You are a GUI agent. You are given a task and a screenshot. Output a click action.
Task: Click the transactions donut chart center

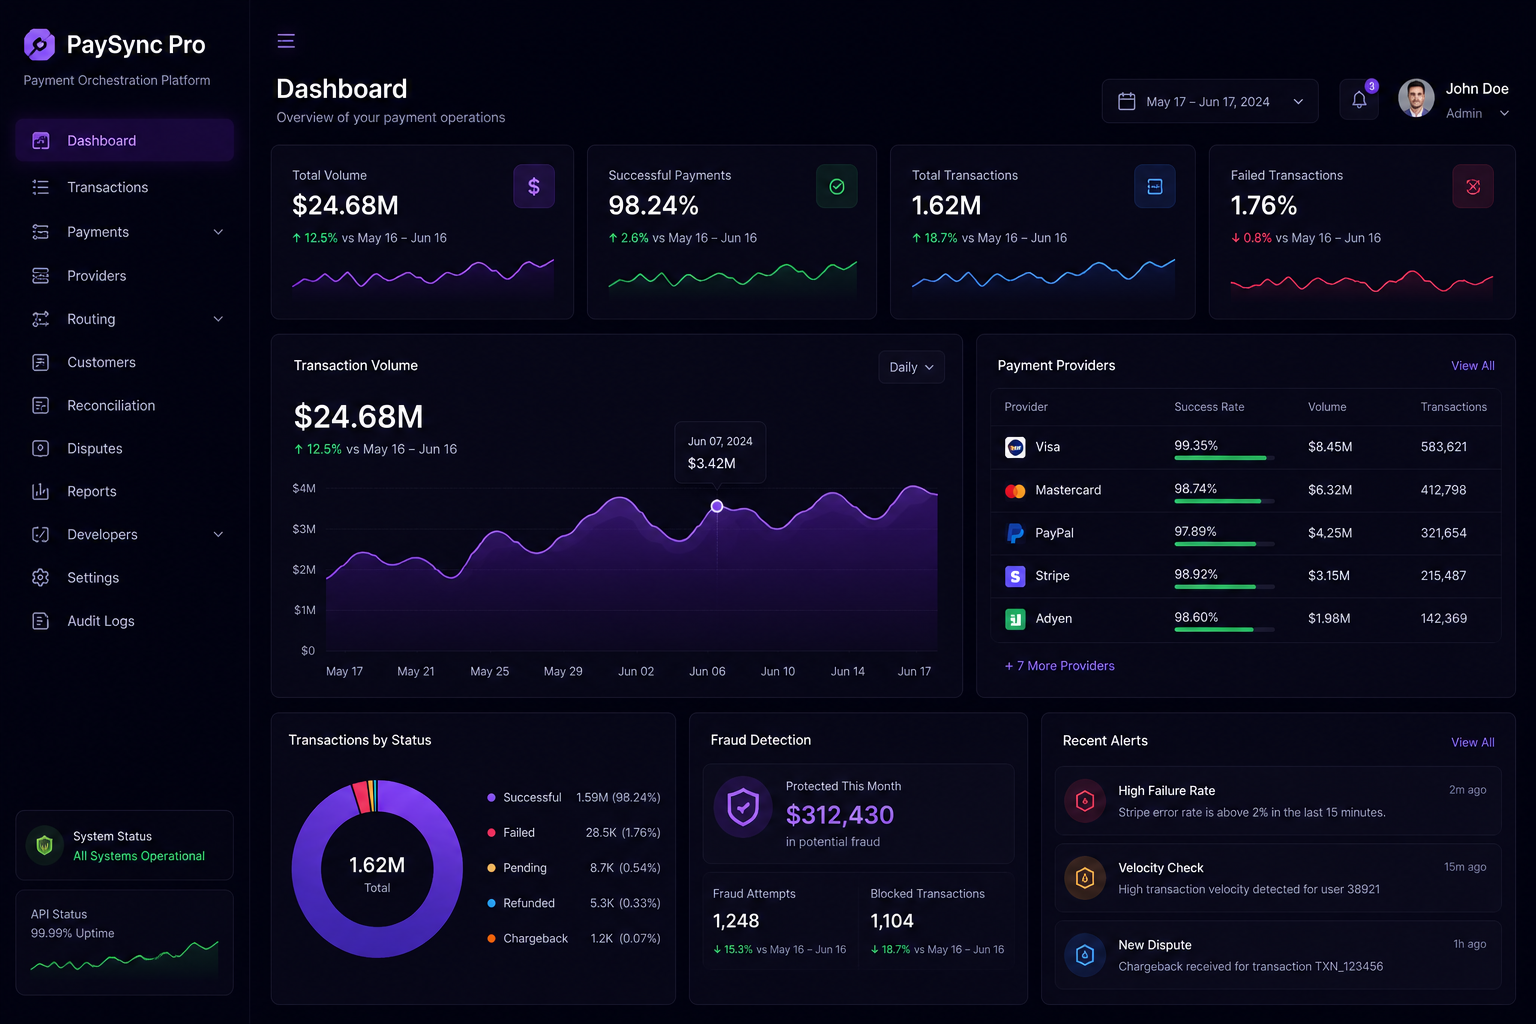(377, 869)
